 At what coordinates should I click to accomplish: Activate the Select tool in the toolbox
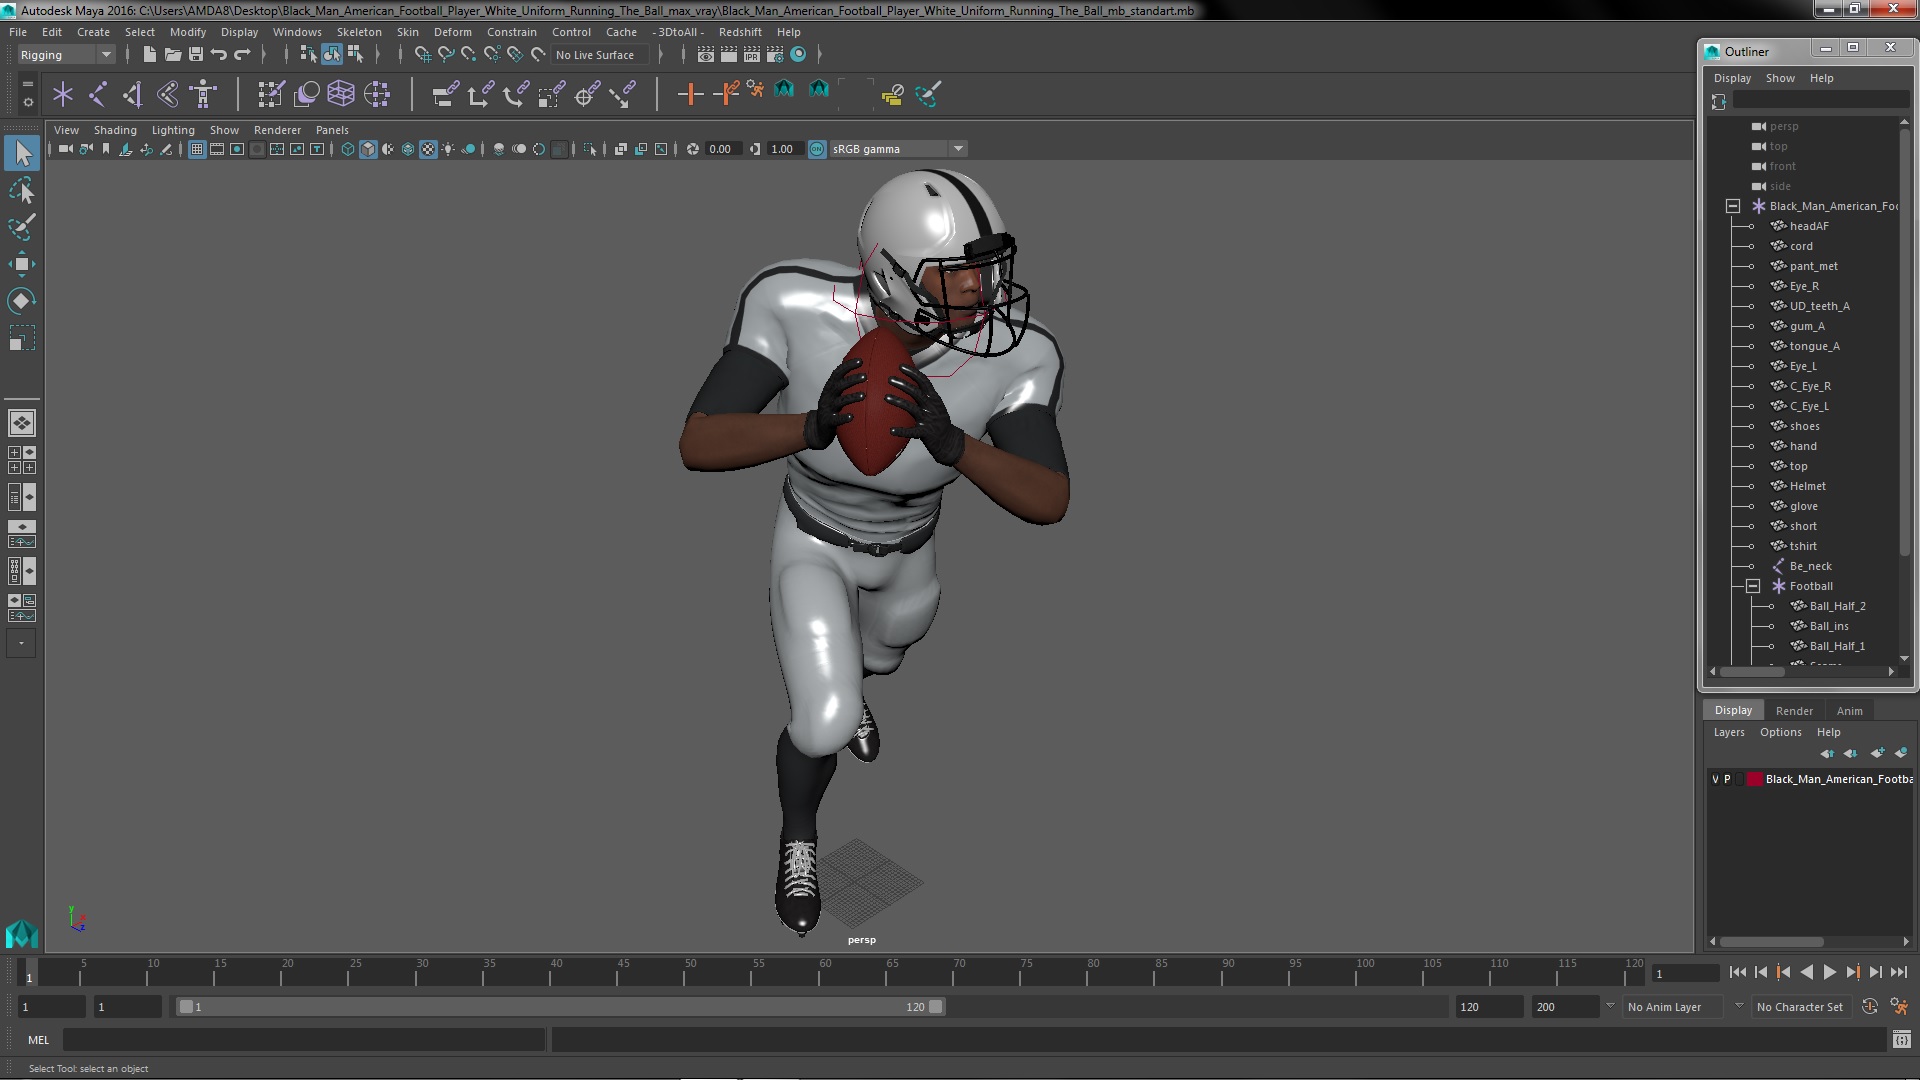pos(22,153)
